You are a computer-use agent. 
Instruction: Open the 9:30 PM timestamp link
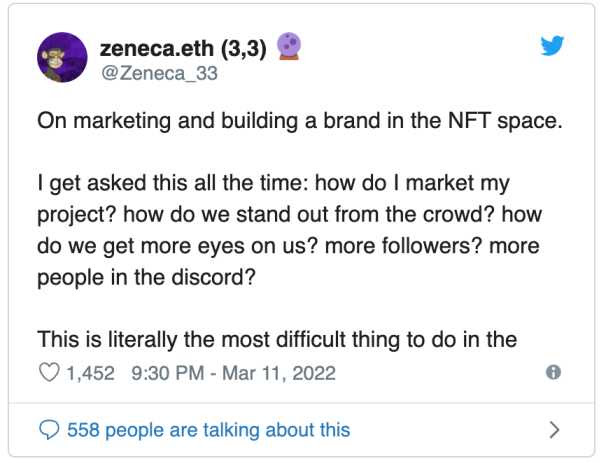tap(168, 373)
